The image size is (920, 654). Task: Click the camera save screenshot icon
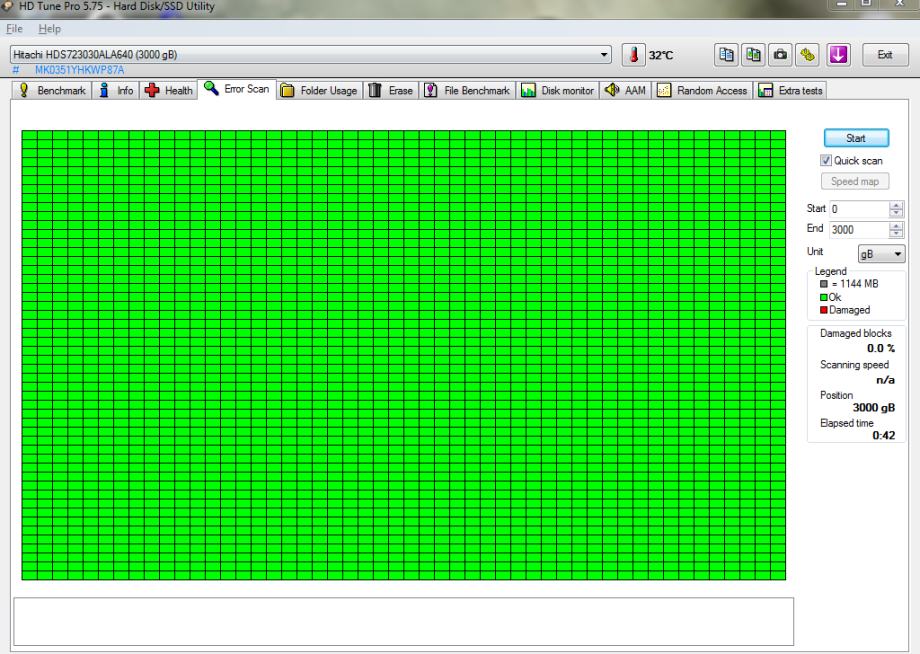point(780,55)
